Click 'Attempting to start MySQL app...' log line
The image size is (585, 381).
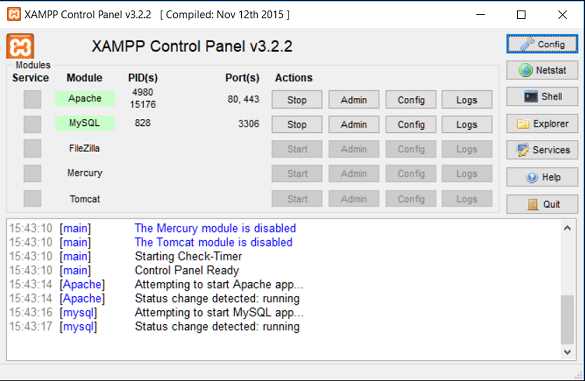[219, 312]
